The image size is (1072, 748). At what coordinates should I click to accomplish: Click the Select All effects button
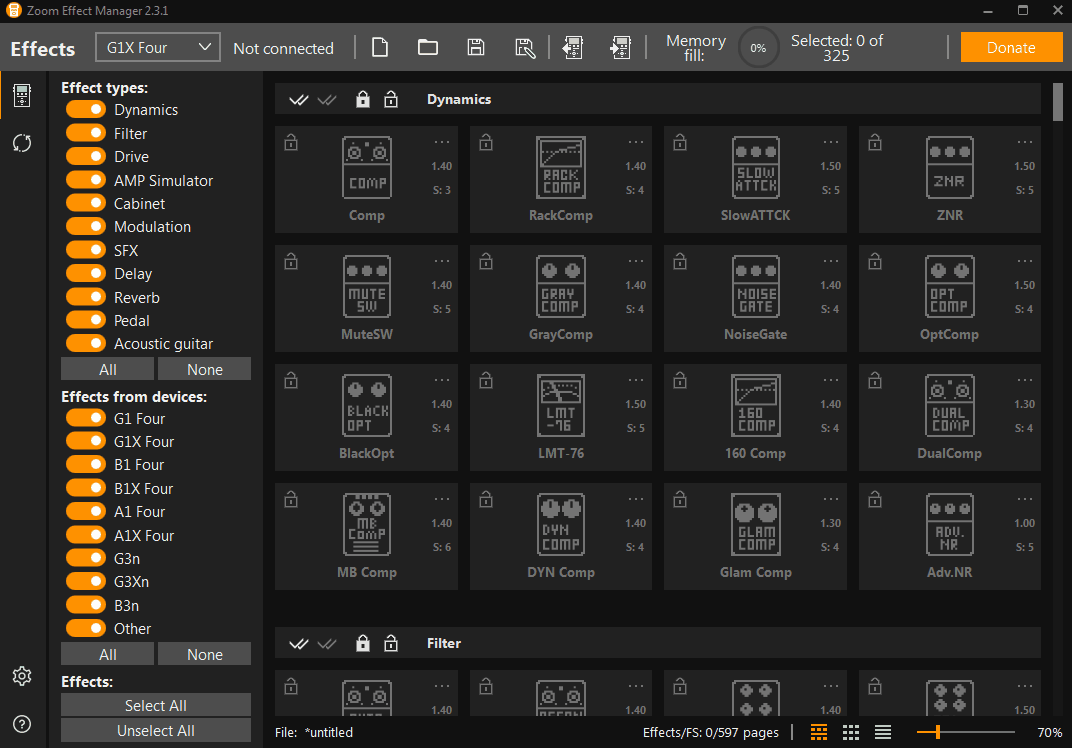point(156,705)
